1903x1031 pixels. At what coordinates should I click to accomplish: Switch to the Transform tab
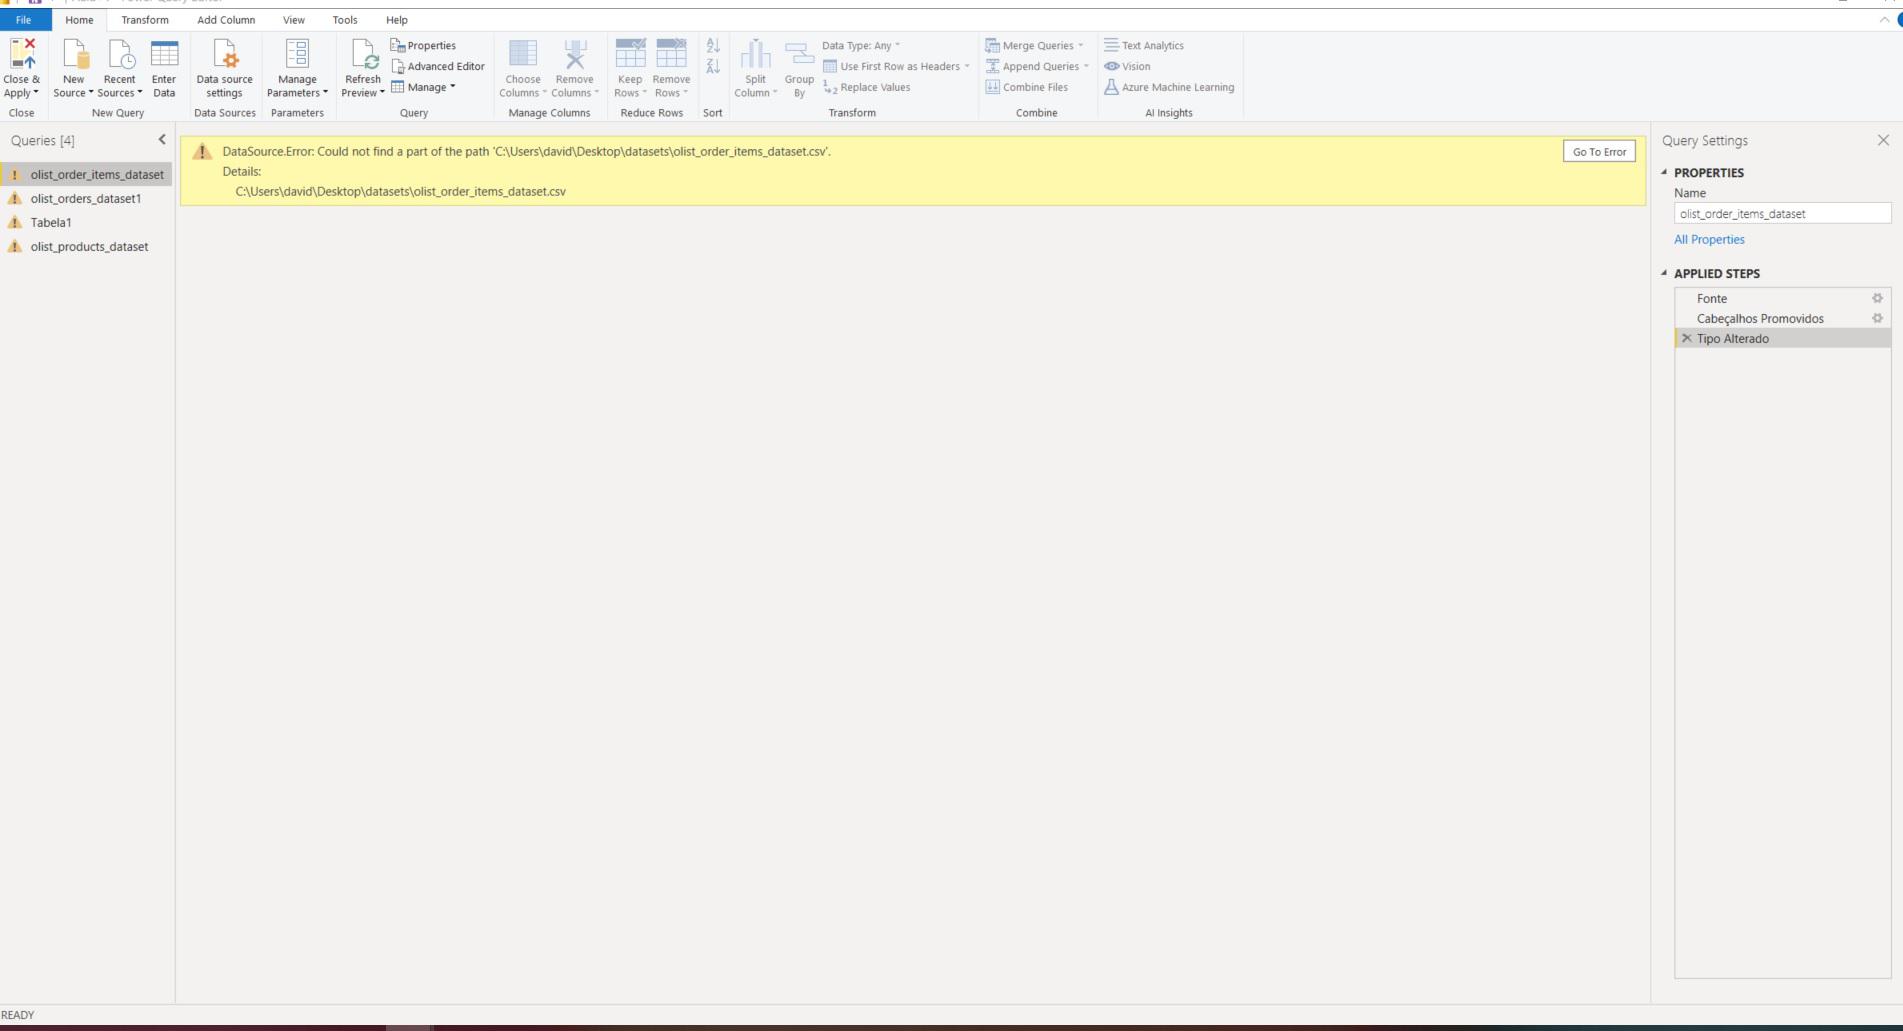145,20
